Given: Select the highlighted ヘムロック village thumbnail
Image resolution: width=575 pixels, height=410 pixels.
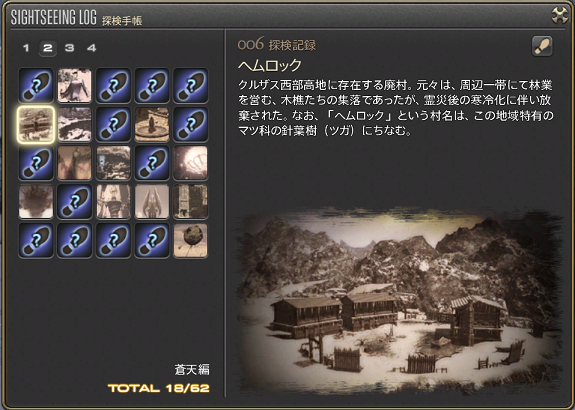Looking at the screenshot, I should click(x=36, y=124).
